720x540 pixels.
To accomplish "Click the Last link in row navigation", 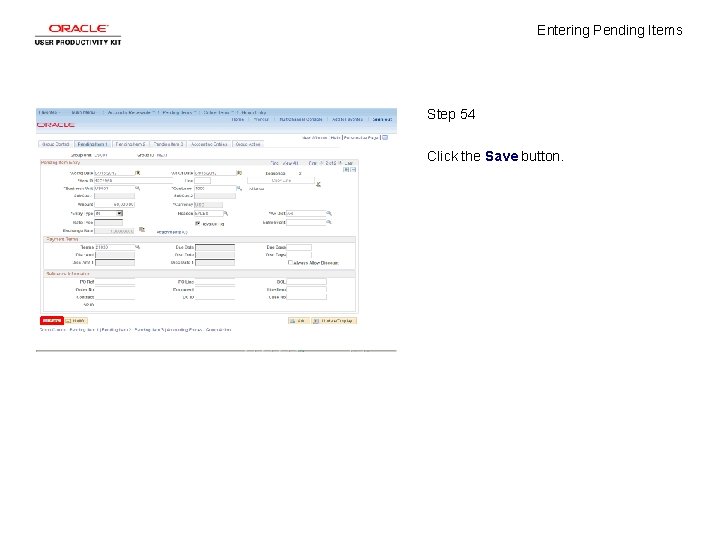I will point(349,163).
